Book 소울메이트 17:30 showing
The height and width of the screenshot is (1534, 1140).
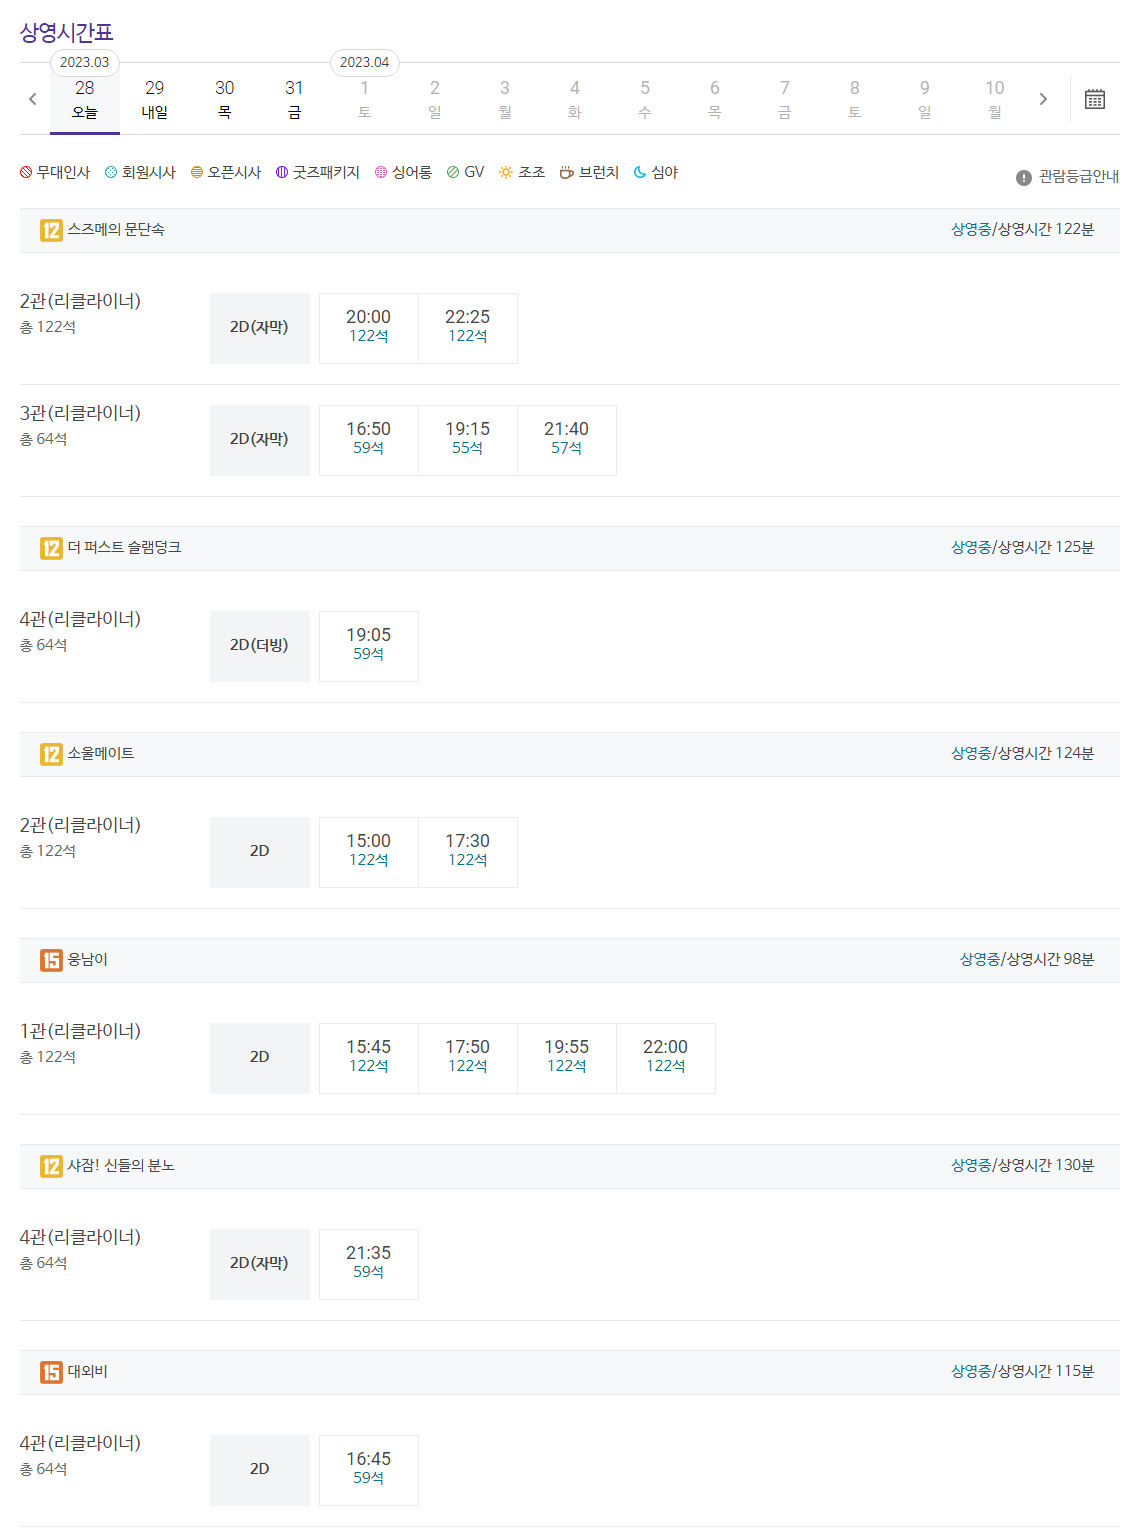click(x=468, y=852)
